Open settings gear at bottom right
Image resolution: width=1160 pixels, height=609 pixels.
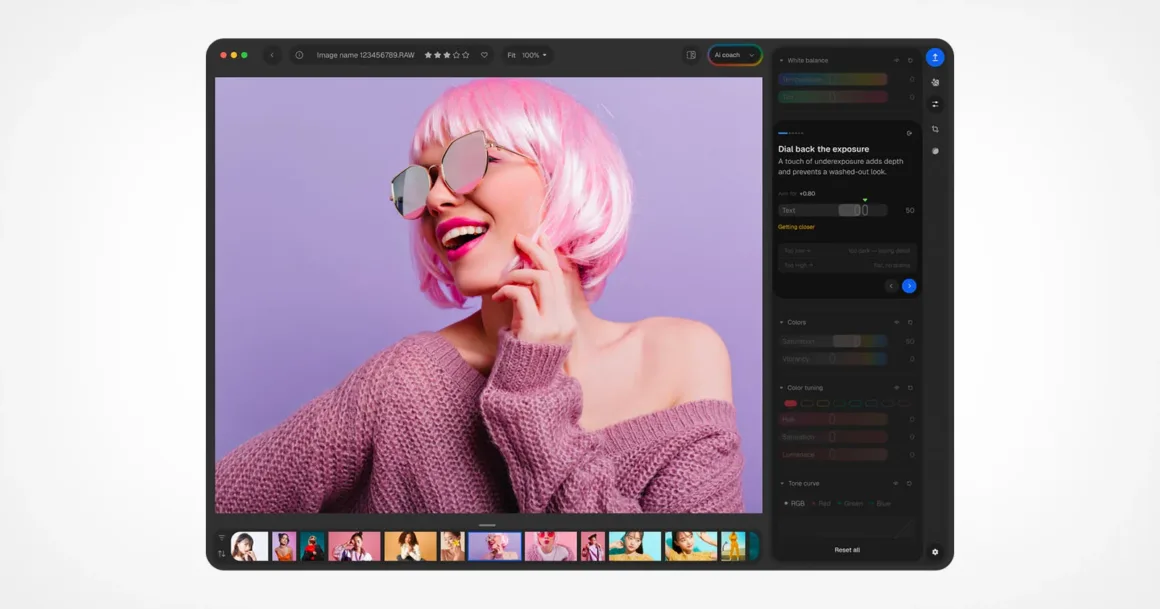coord(935,552)
